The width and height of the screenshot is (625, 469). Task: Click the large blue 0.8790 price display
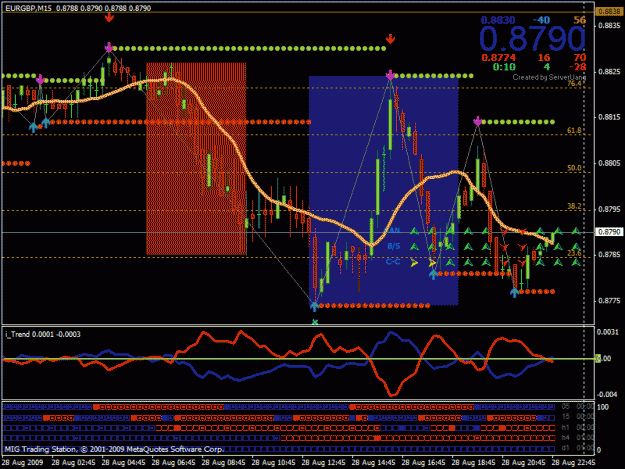(x=532, y=39)
